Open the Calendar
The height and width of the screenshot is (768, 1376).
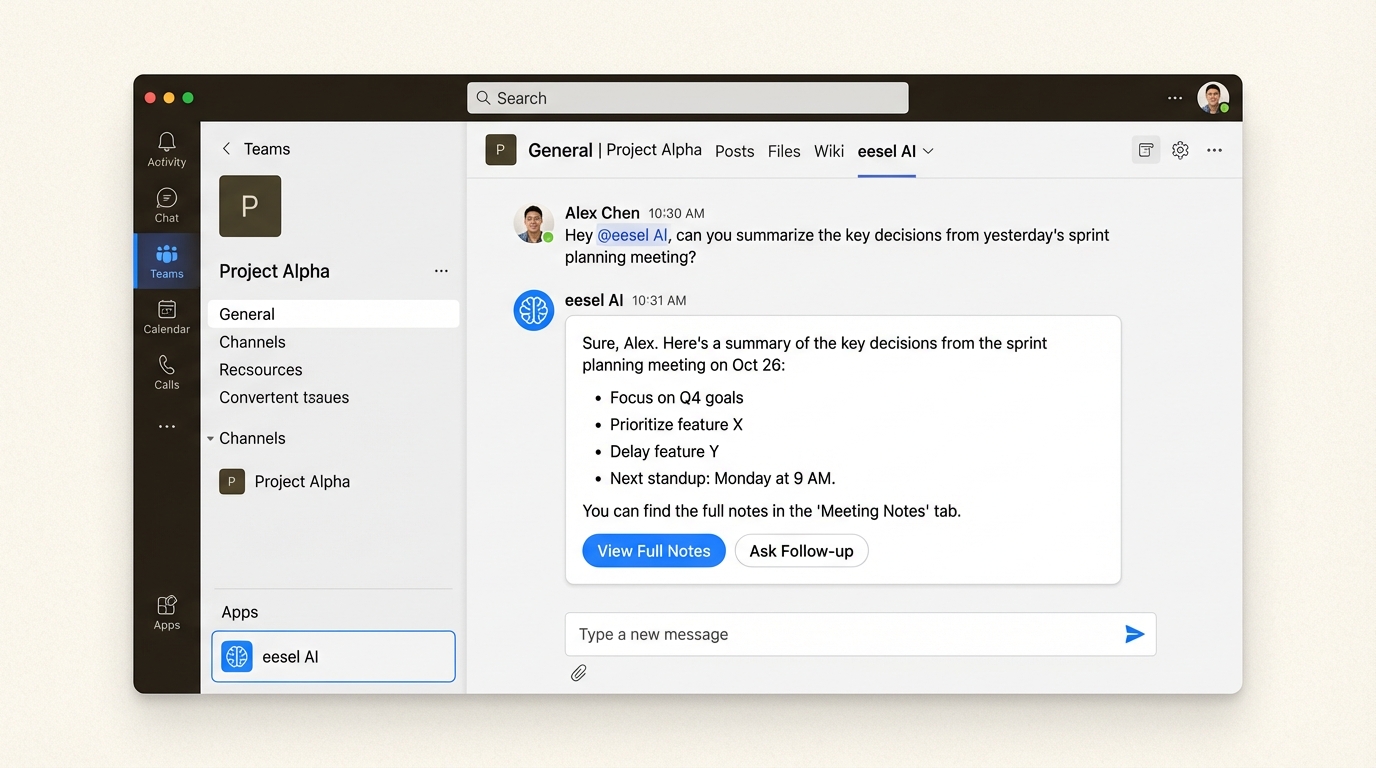click(x=166, y=318)
